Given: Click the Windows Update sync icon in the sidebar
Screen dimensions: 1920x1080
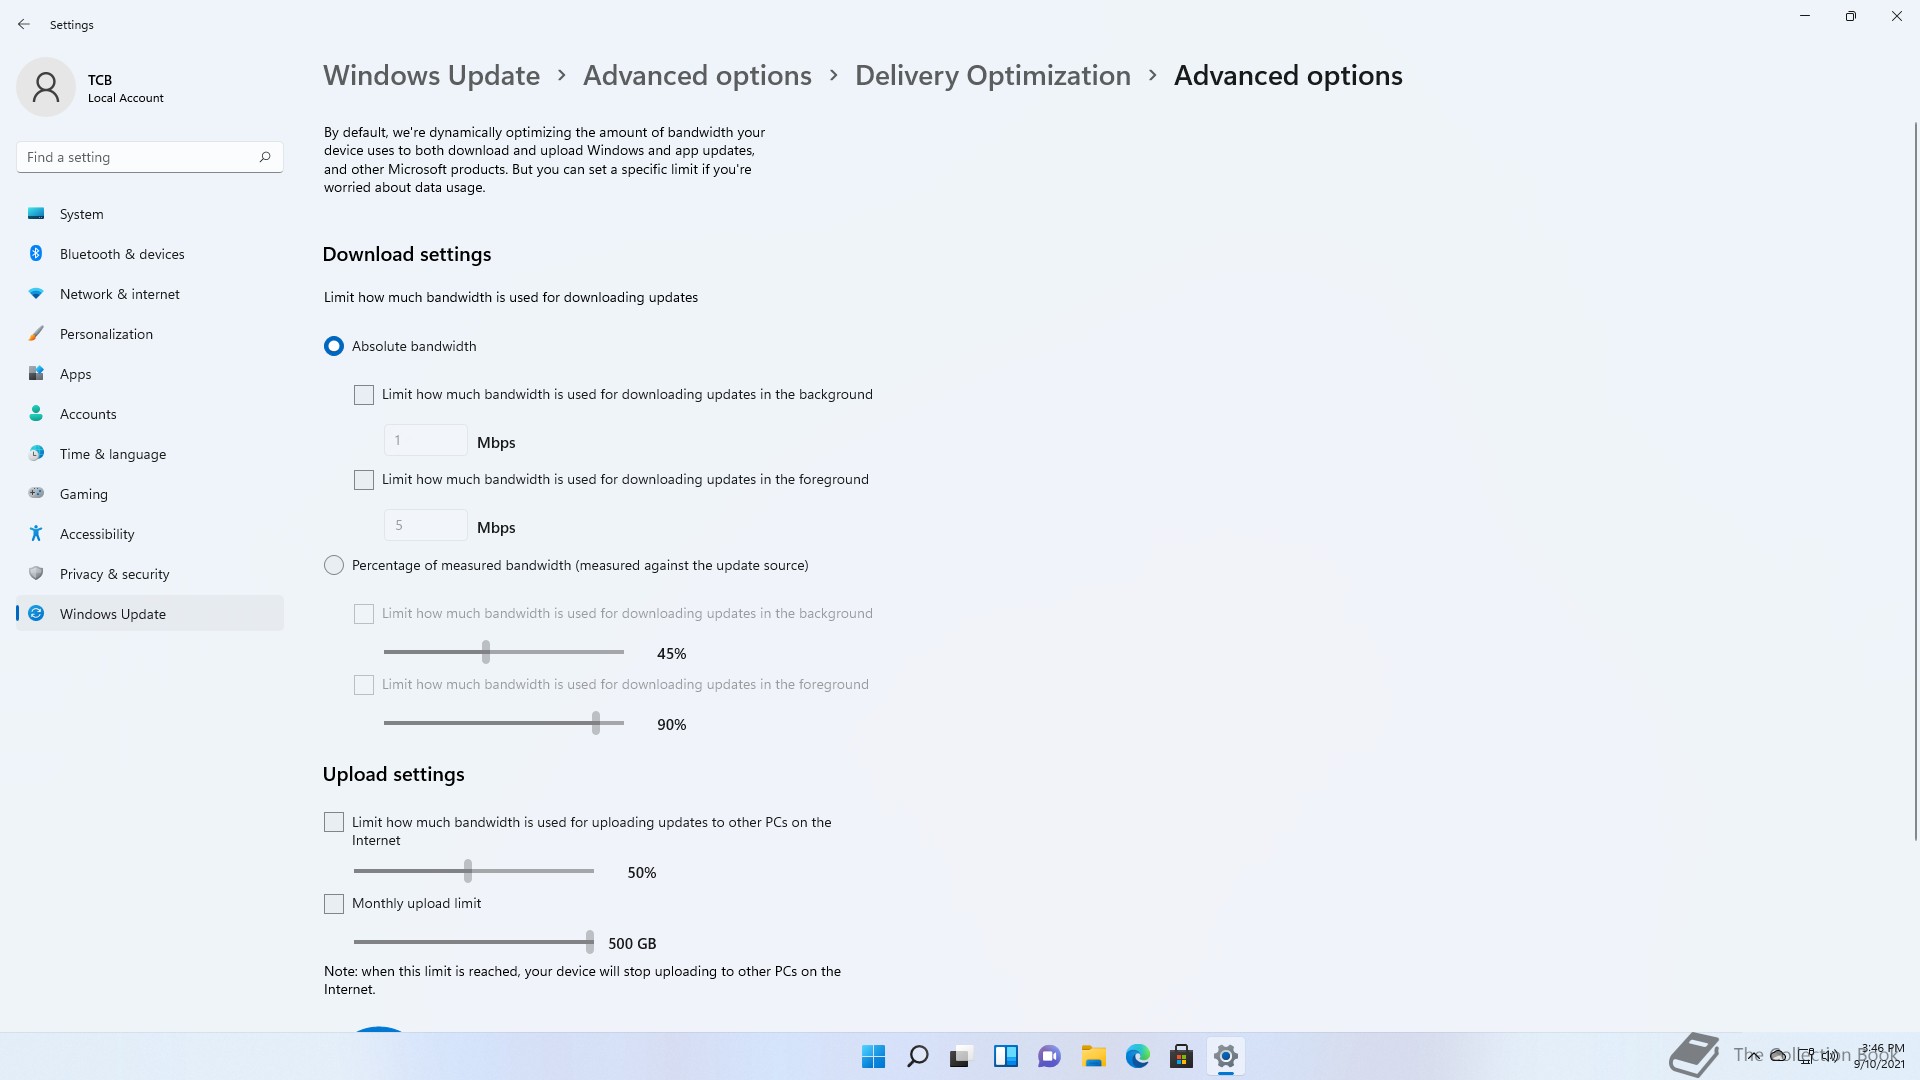Looking at the screenshot, I should click(36, 613).
